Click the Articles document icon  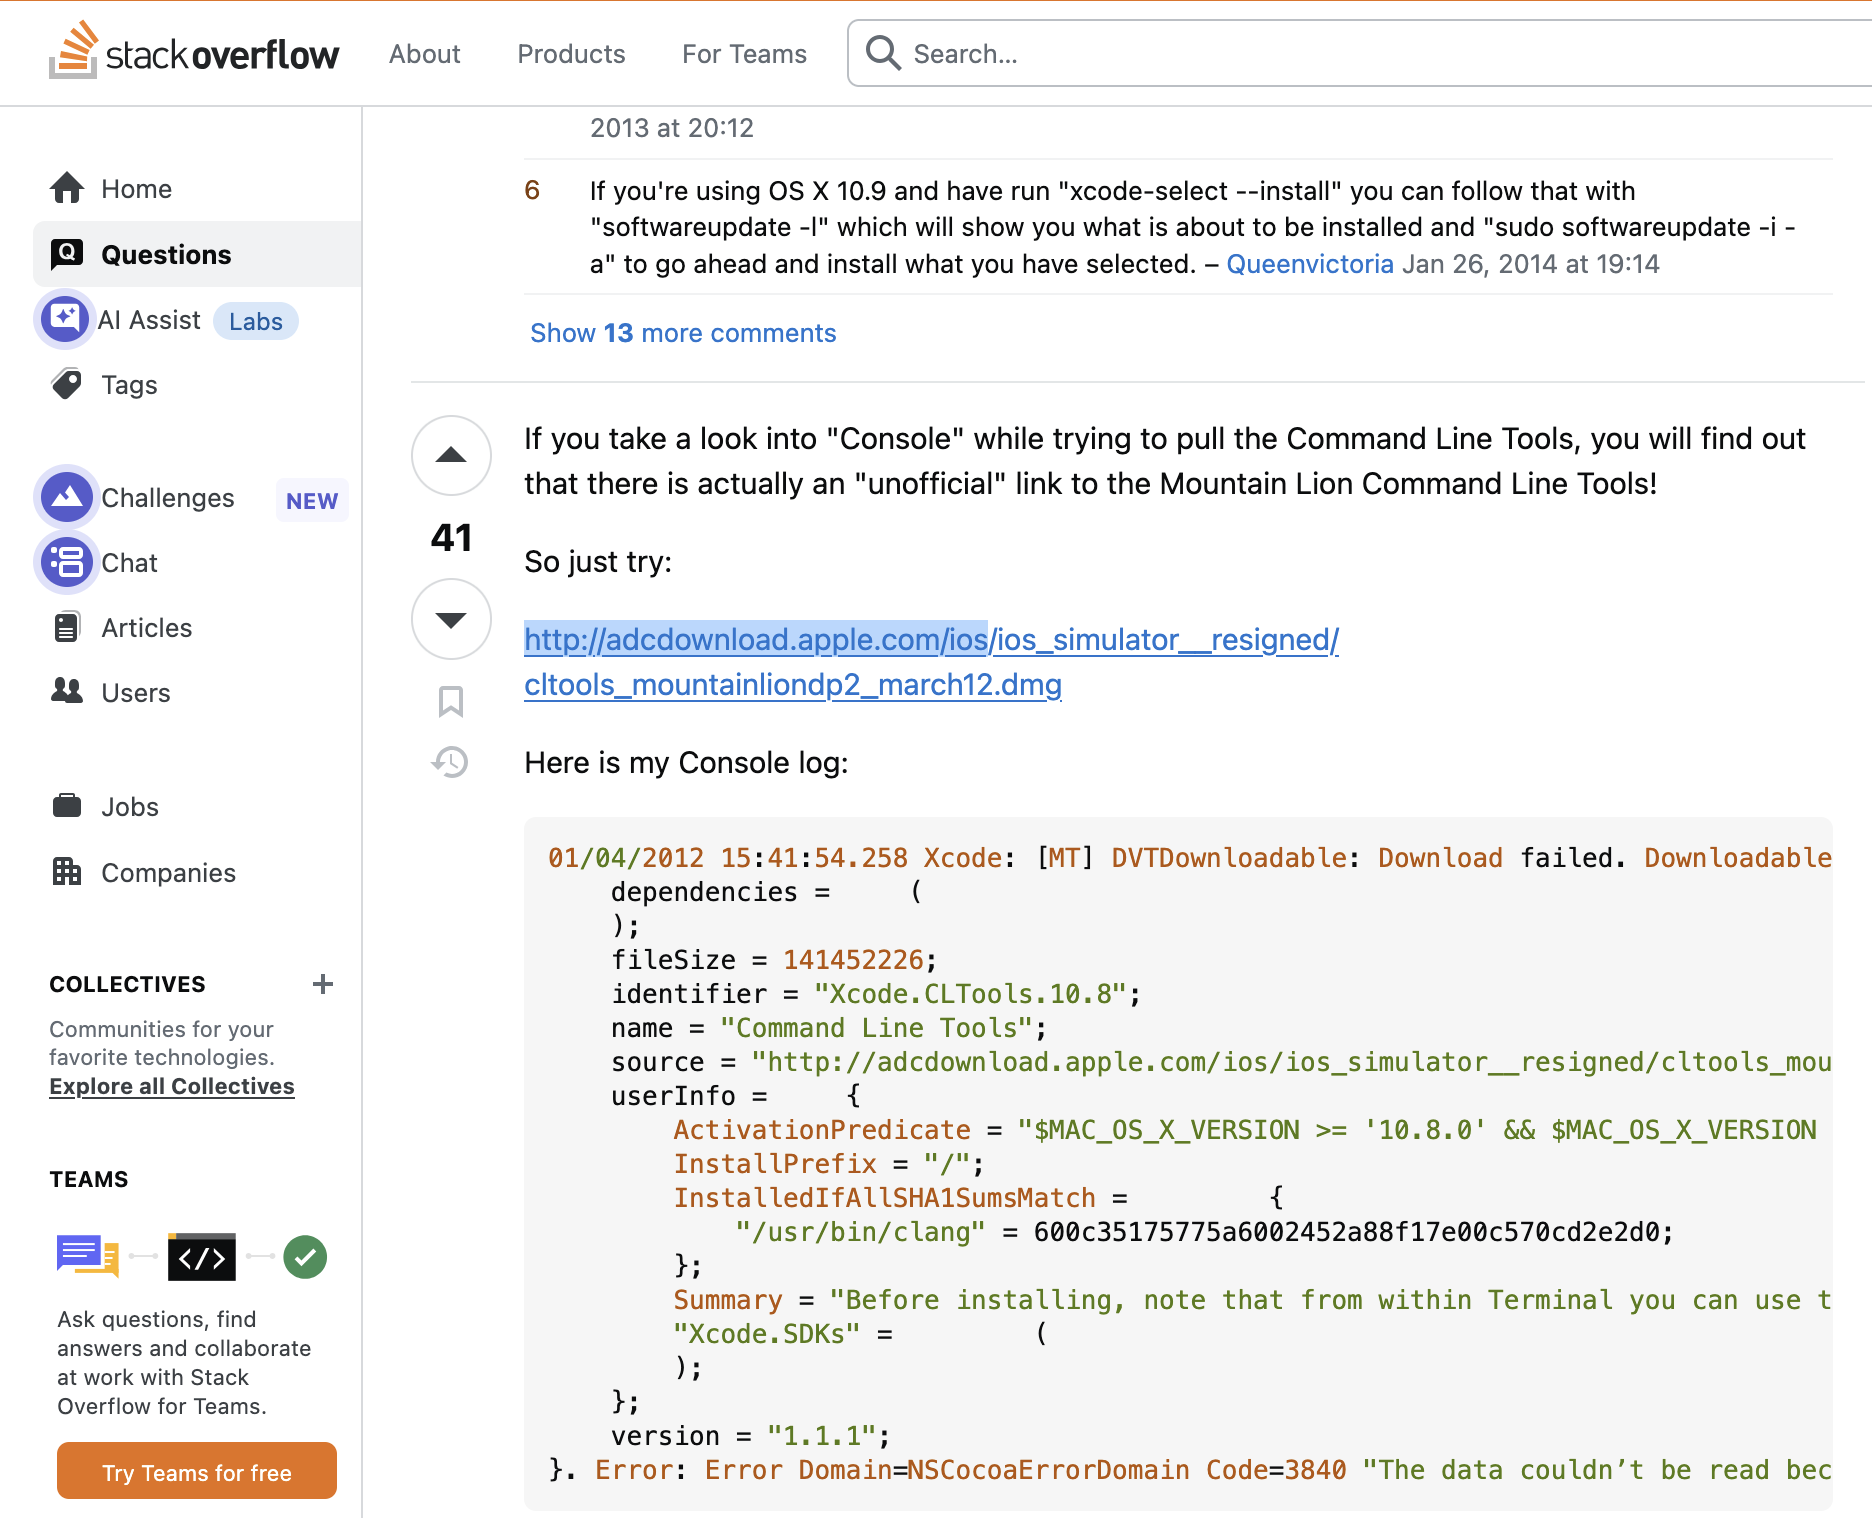point(67,627)
